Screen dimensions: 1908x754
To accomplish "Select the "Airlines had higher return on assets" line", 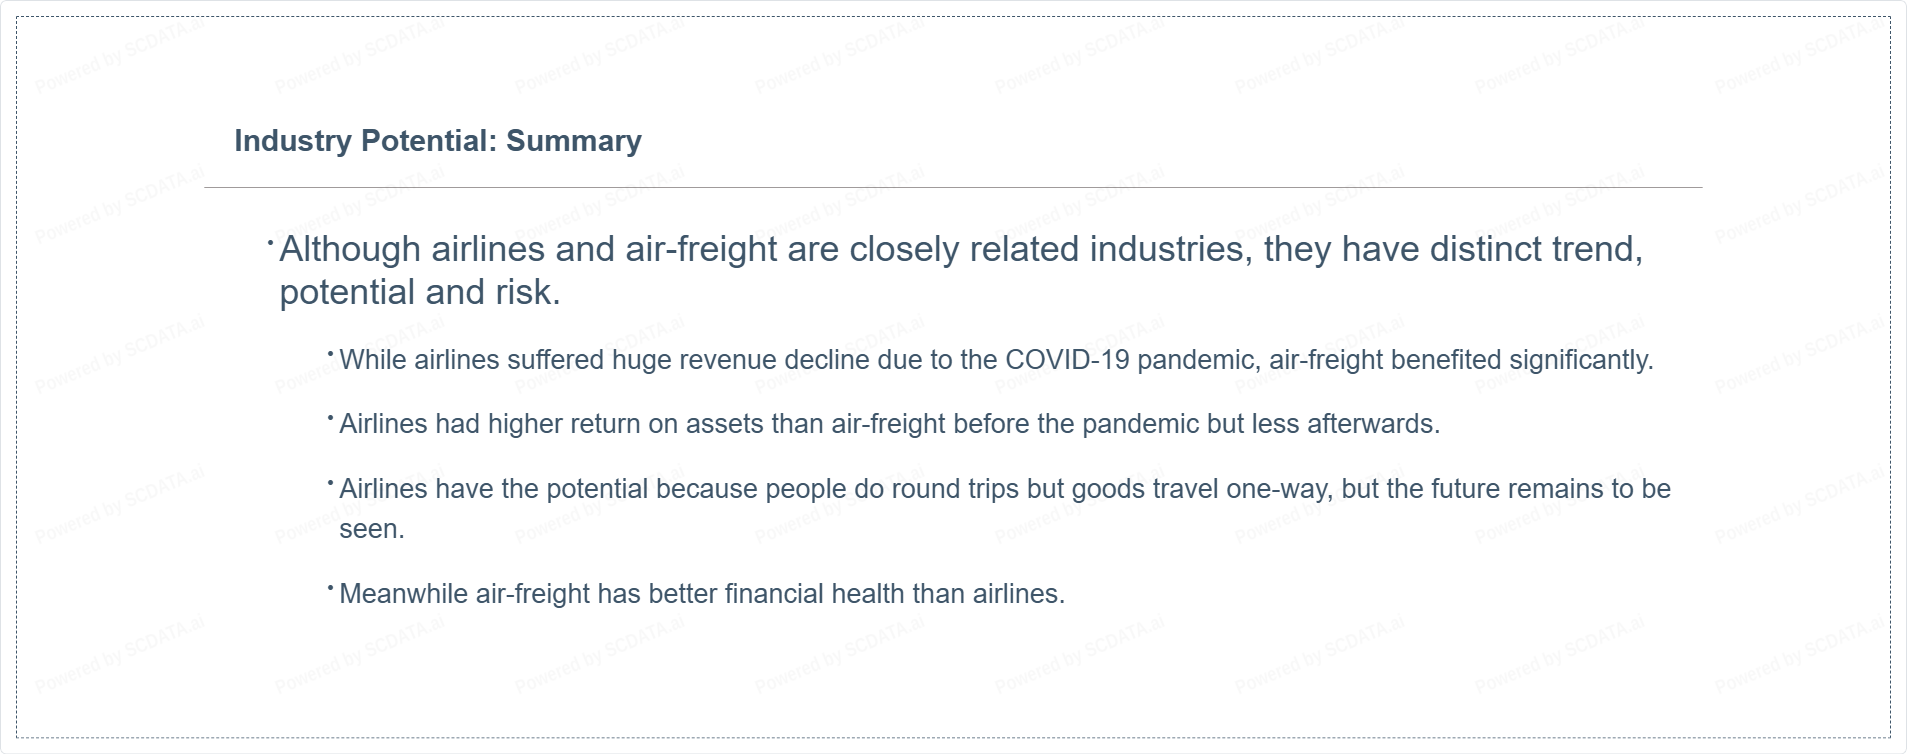I will [x=889, y=424].
